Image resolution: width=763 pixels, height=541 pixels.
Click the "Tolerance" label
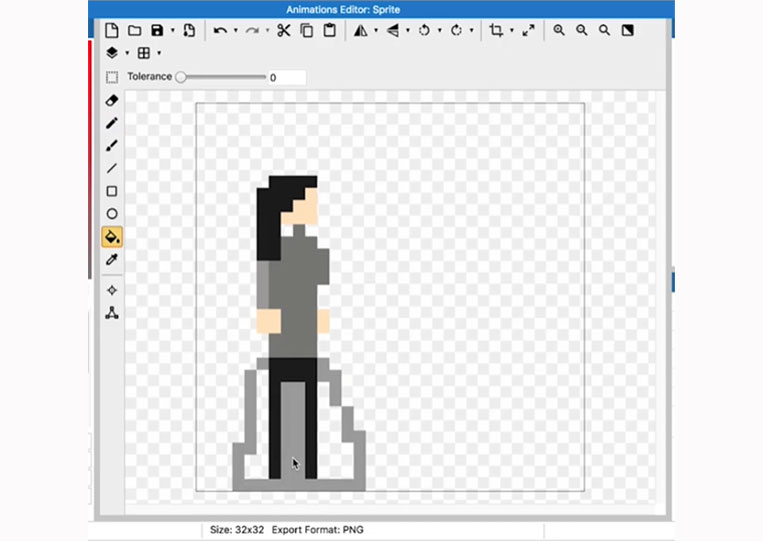[149, 76]
